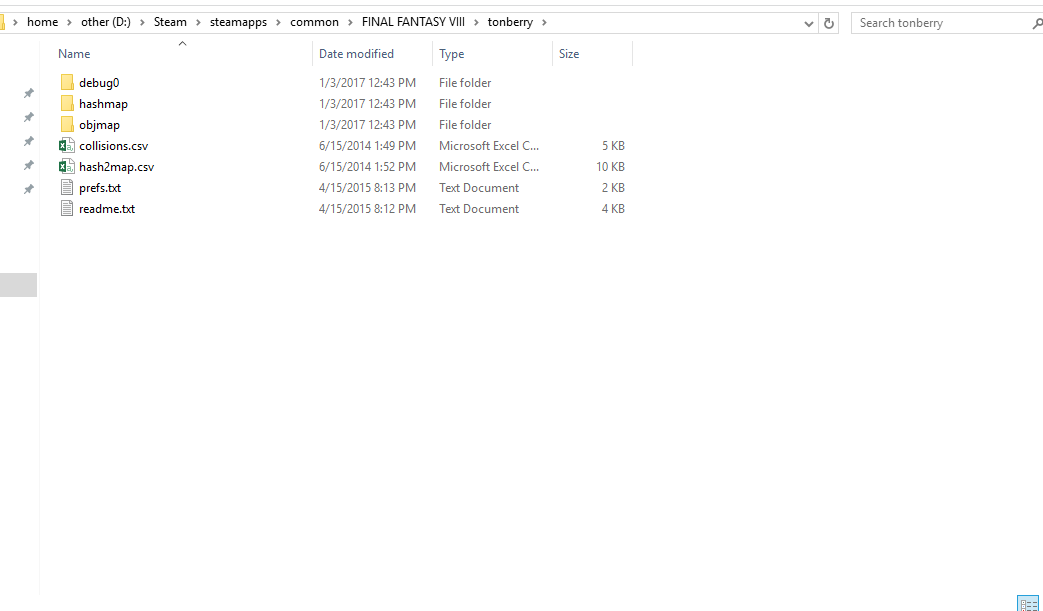The height and width of the screenshot is (611, 1043).
Task: Select the hashmap folder name
Action: tap(103, 104)
